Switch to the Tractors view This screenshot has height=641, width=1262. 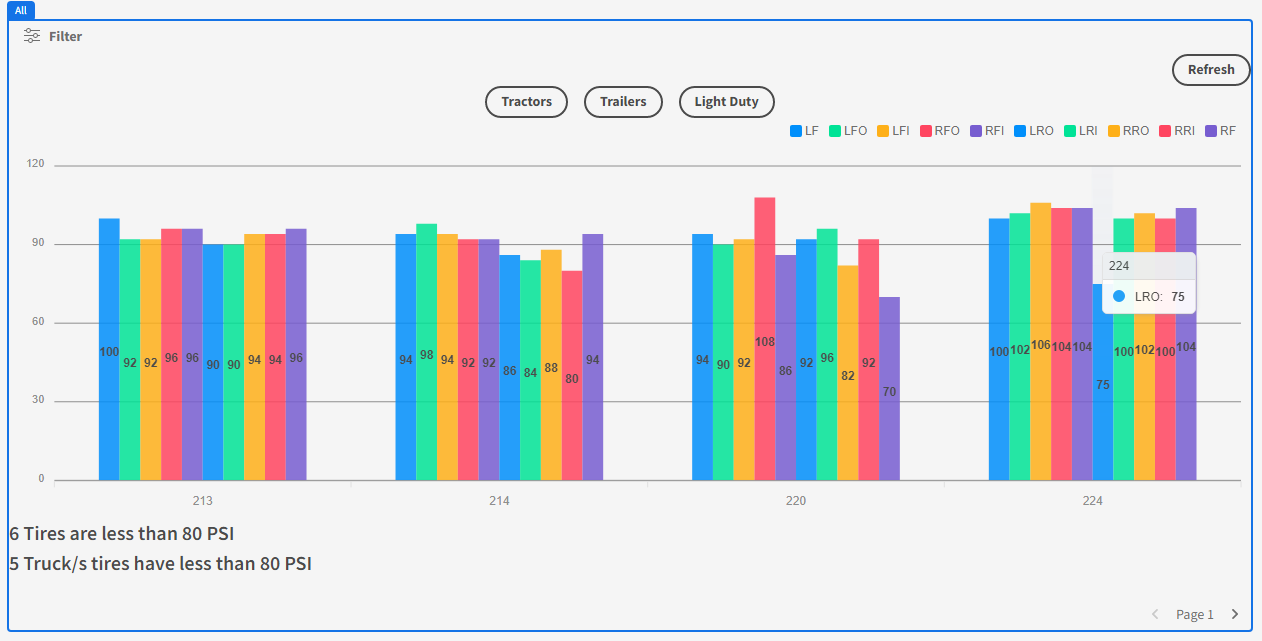pyautogui.click(x=526, y=101)
